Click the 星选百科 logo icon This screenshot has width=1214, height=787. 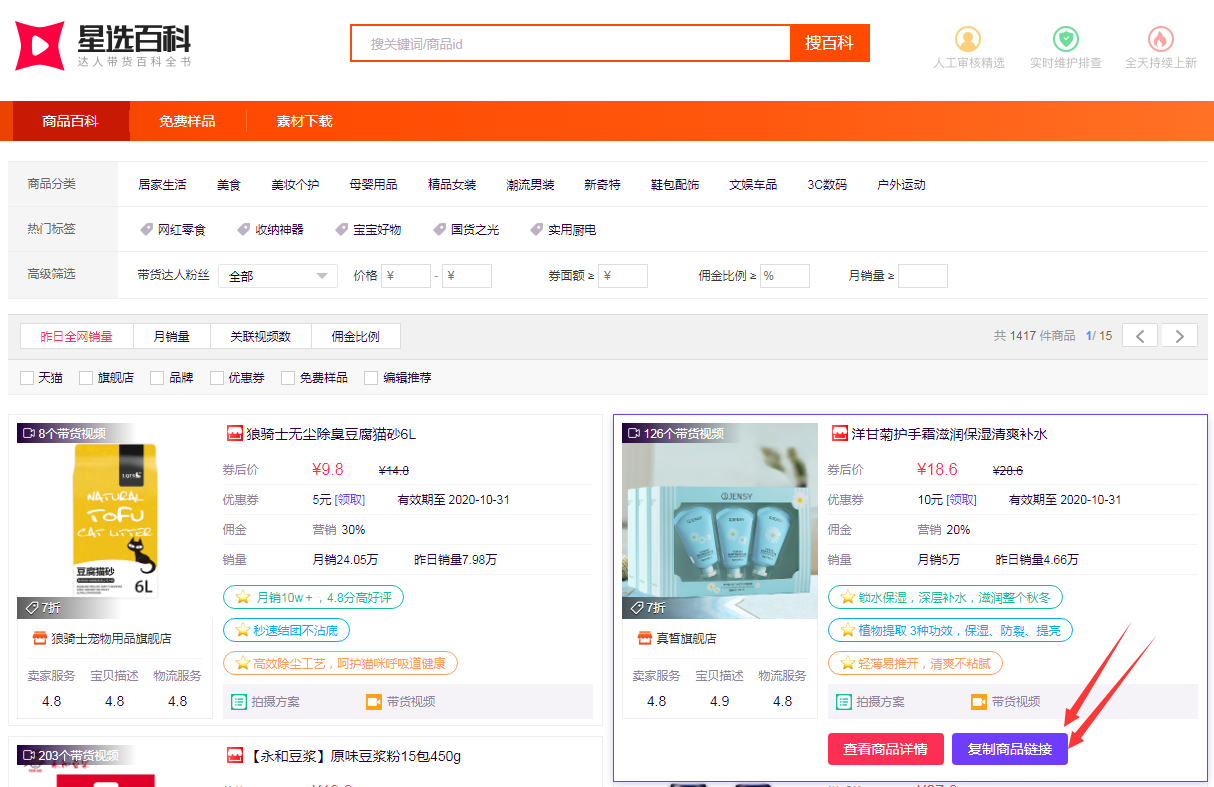tap(40, 45)
